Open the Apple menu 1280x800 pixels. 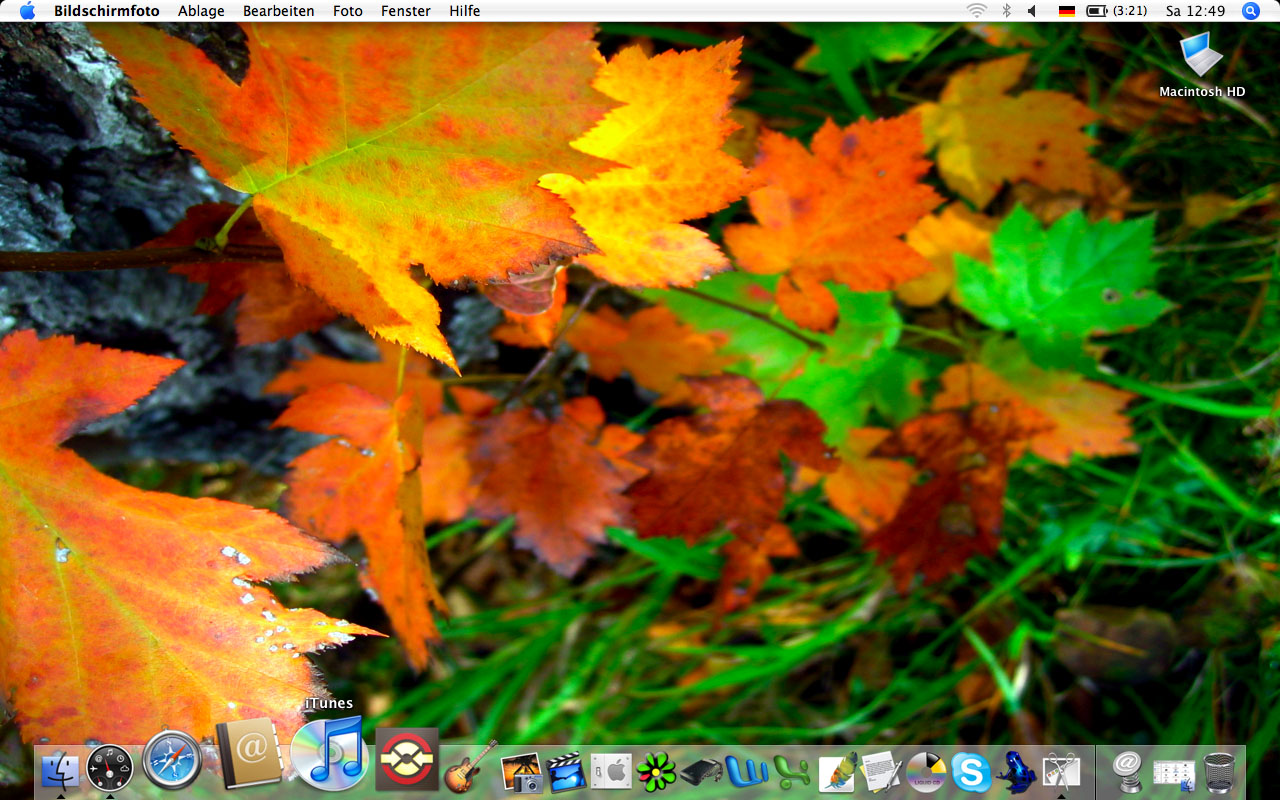(27, 11)
